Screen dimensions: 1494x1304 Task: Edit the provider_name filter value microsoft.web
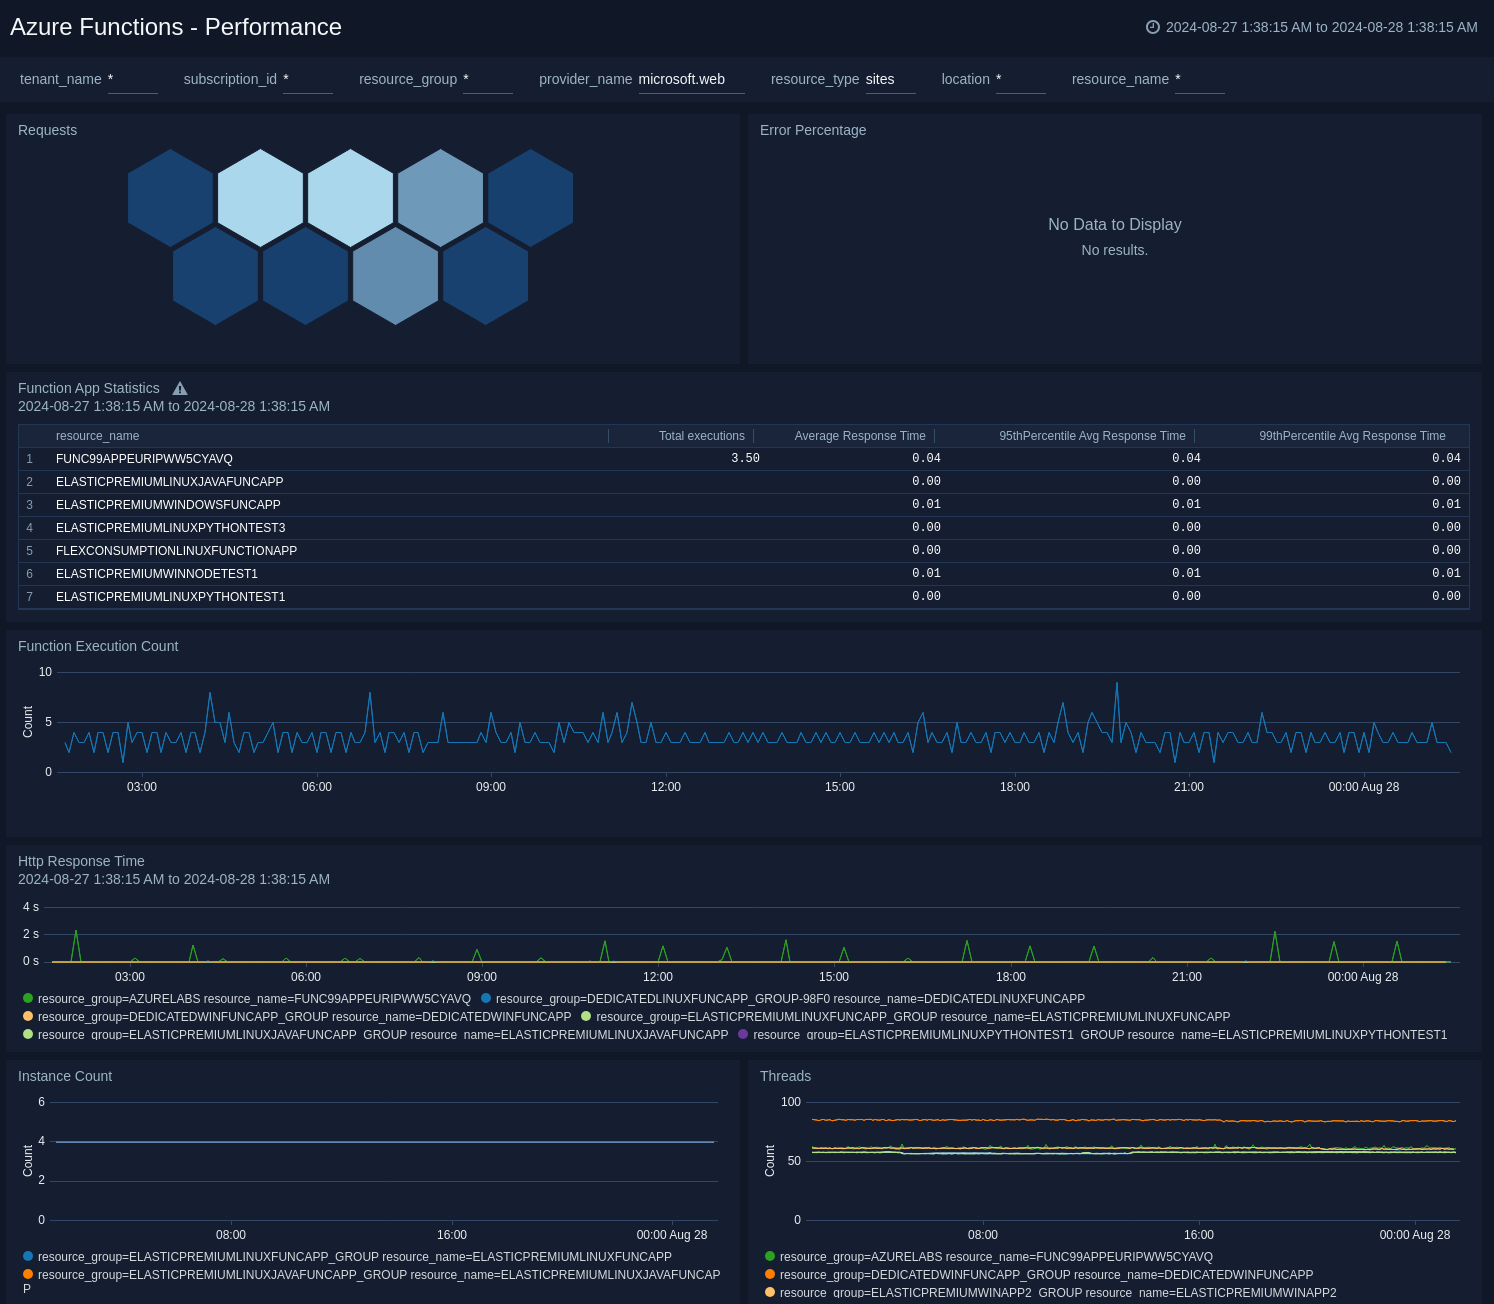click(691, 80)
